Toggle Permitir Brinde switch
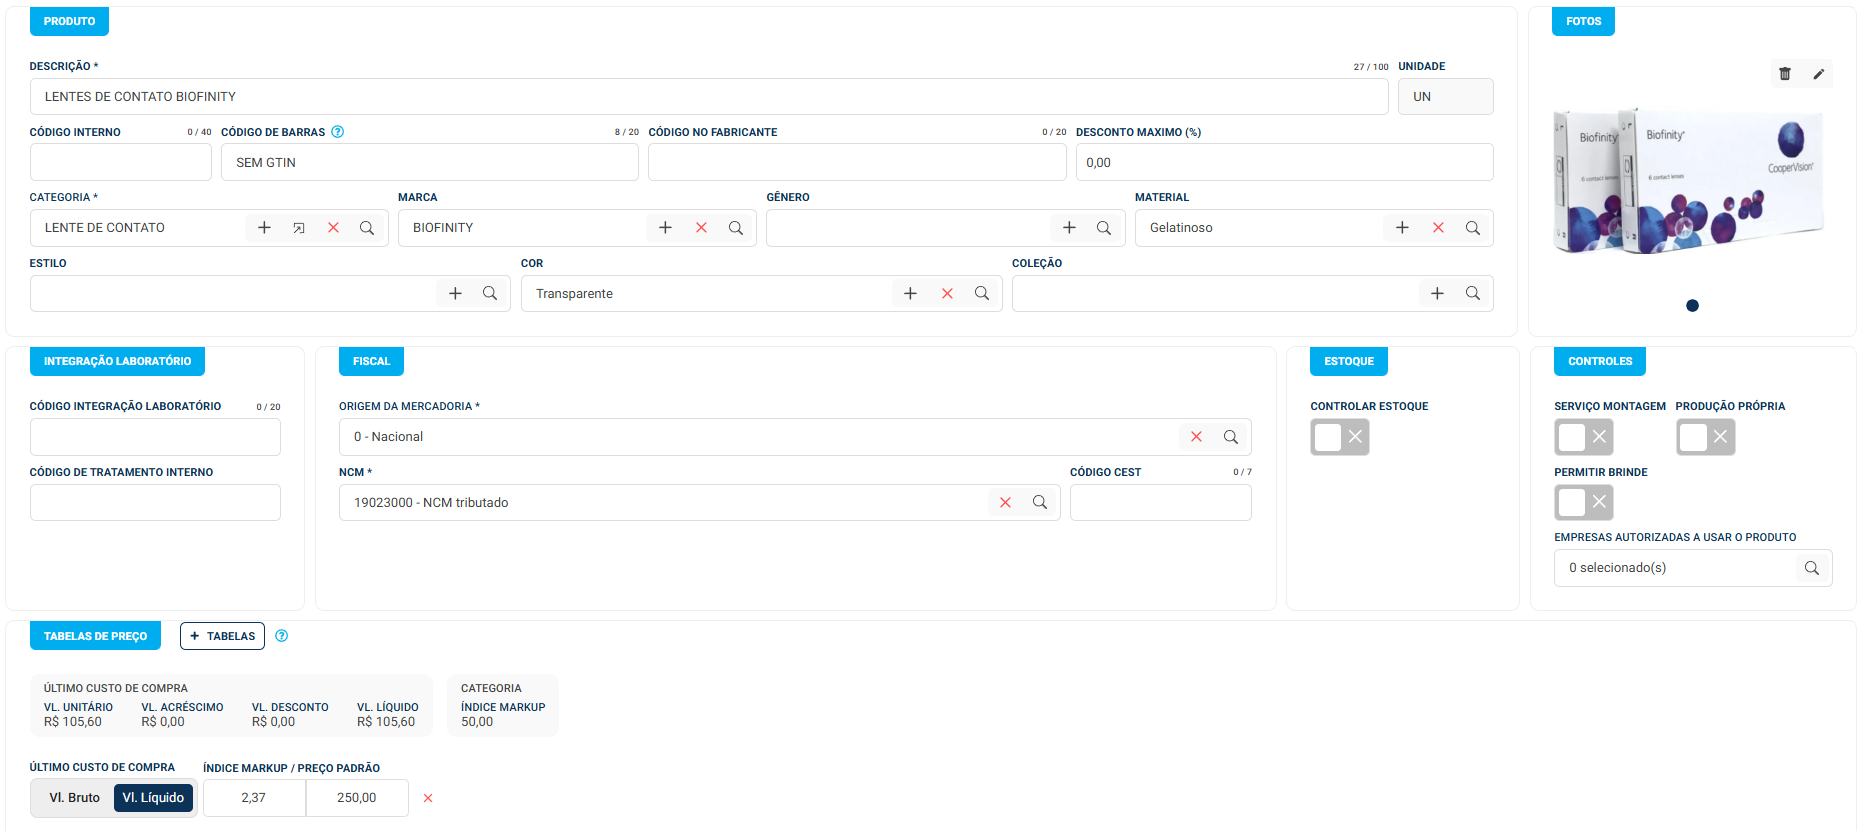The height and width of the screenshot is (831, 1862). 1584,502
